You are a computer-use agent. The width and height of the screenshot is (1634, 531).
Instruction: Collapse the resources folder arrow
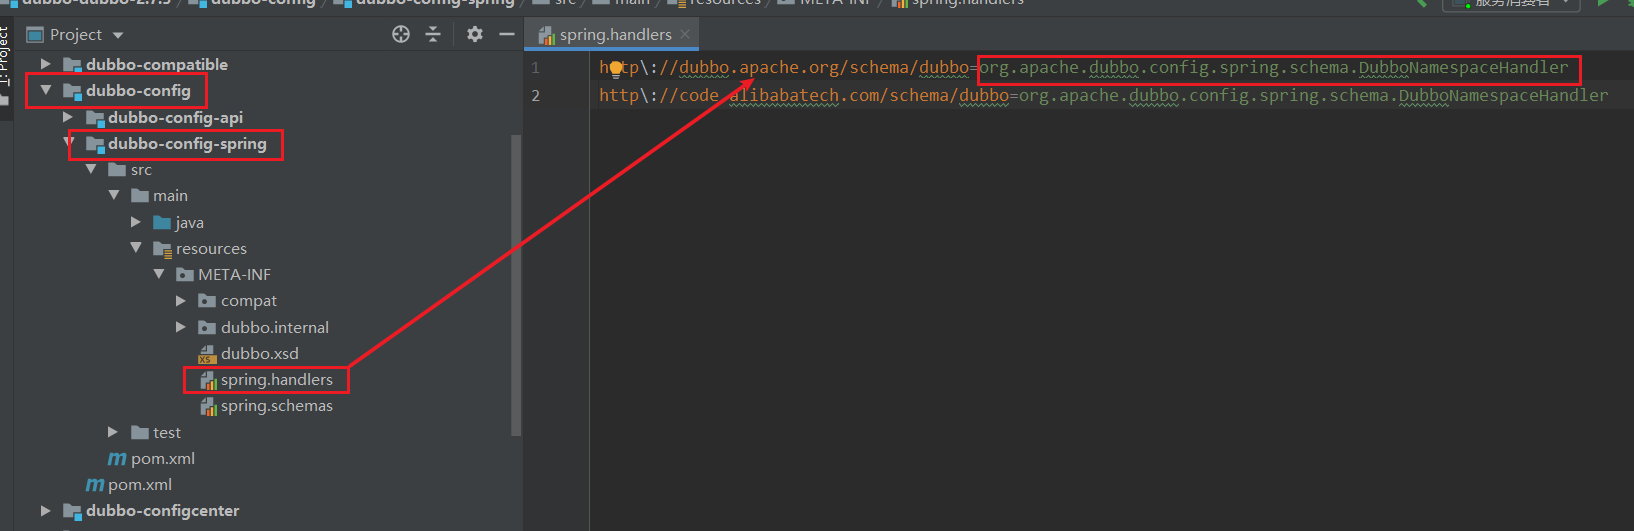point(136,248)
